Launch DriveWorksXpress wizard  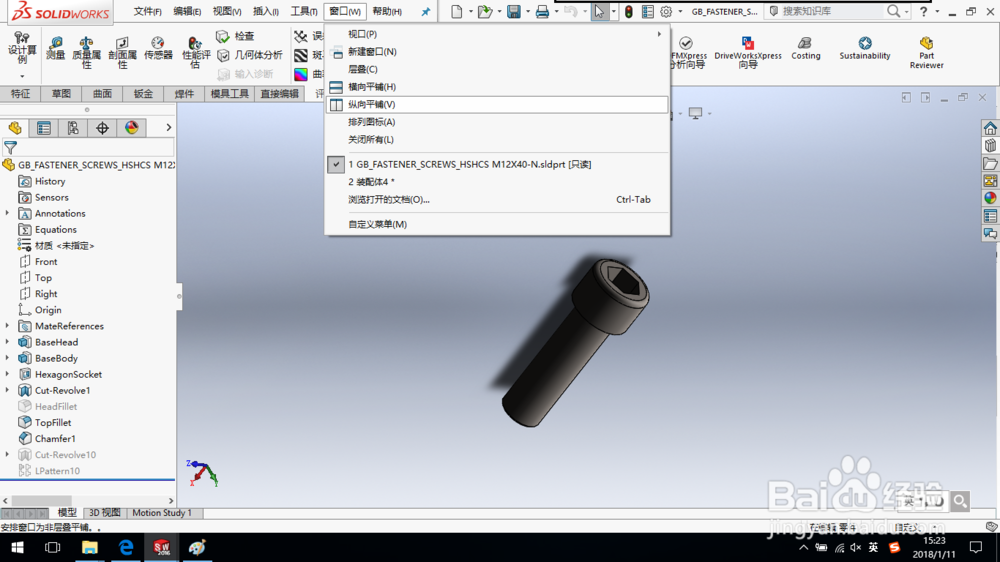[747, 52]
